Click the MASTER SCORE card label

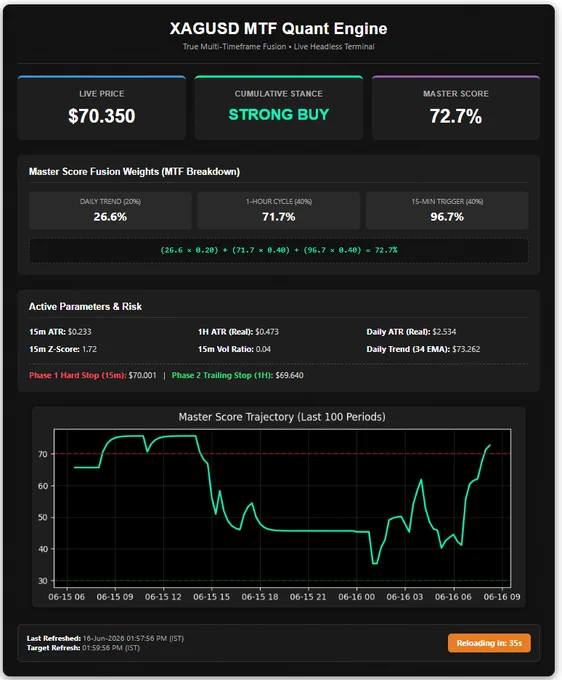[x=456, y=94]
